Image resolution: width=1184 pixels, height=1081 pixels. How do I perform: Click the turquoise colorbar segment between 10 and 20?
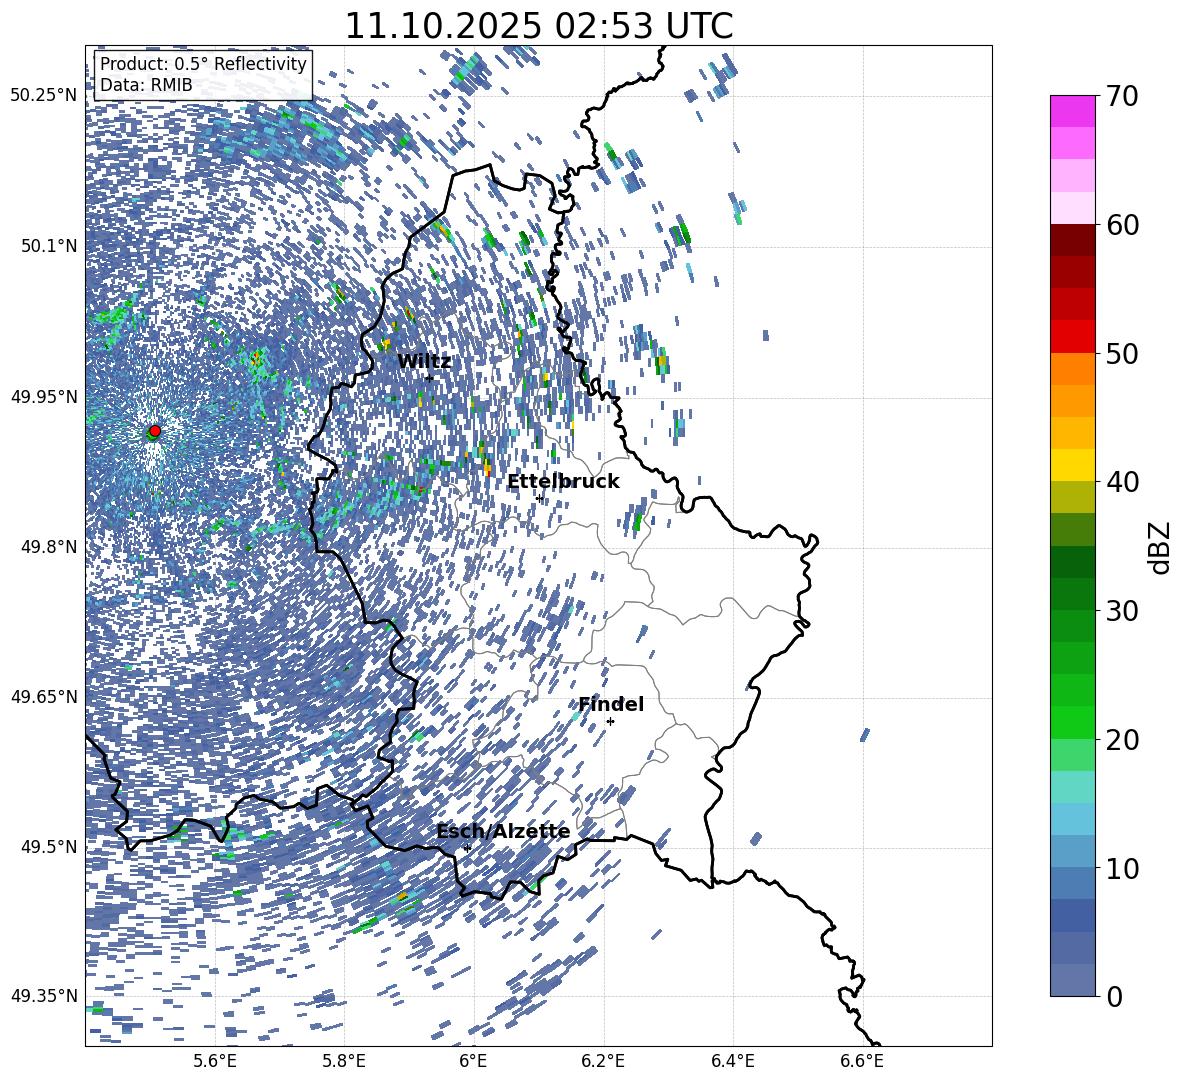coord(1072,787)
